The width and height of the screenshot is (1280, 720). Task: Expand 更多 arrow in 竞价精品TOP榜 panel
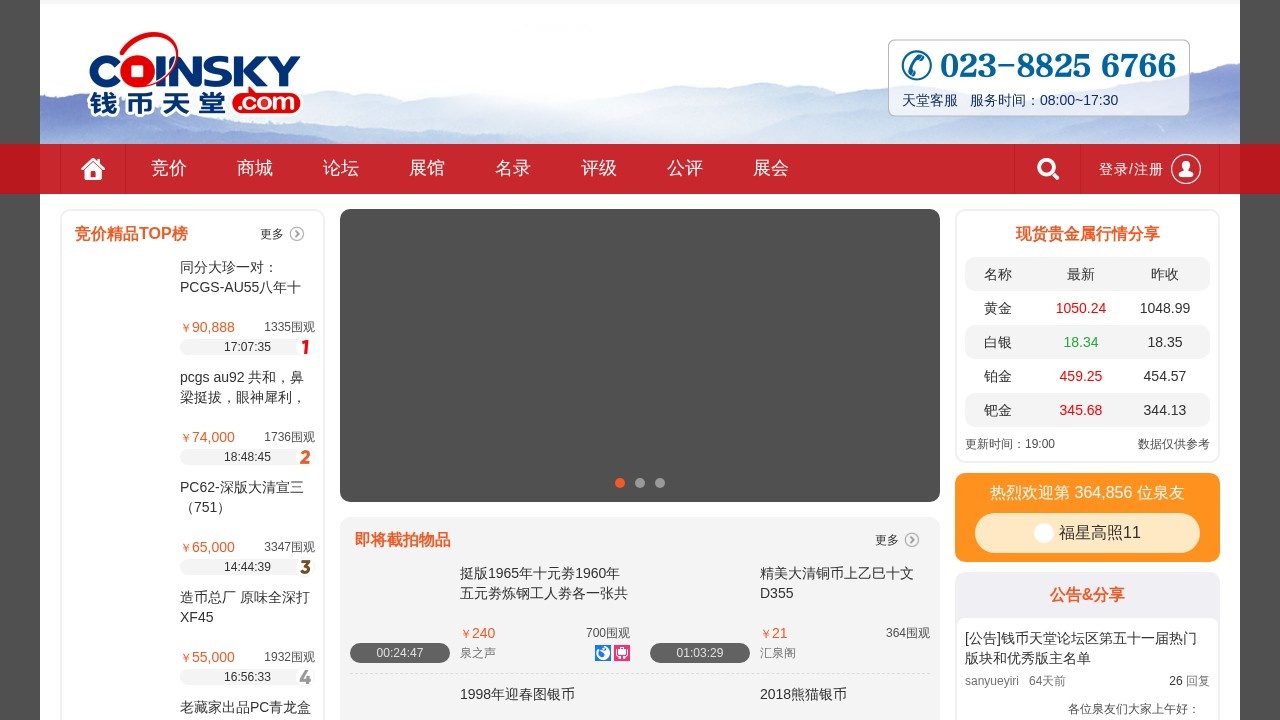[x=297, y=234]
